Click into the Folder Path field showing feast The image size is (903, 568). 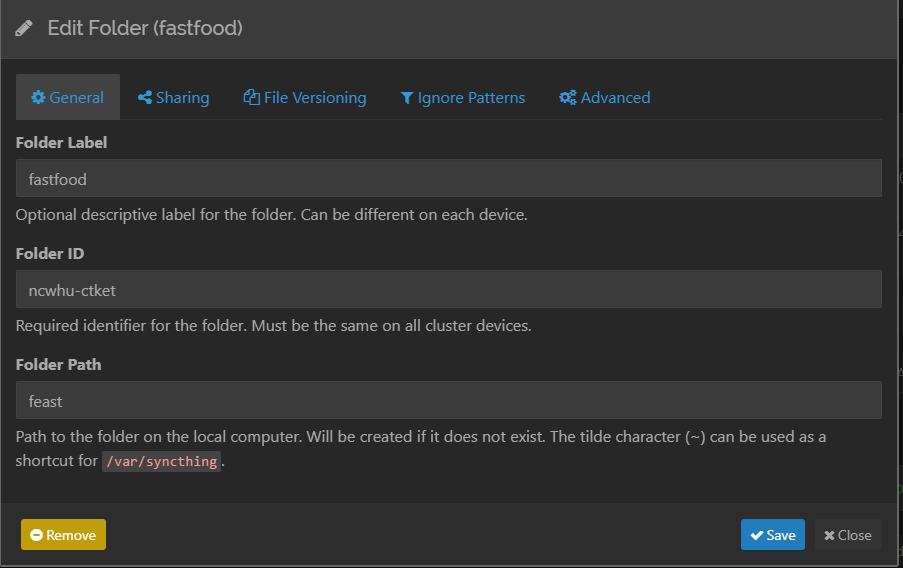[448, 401]
